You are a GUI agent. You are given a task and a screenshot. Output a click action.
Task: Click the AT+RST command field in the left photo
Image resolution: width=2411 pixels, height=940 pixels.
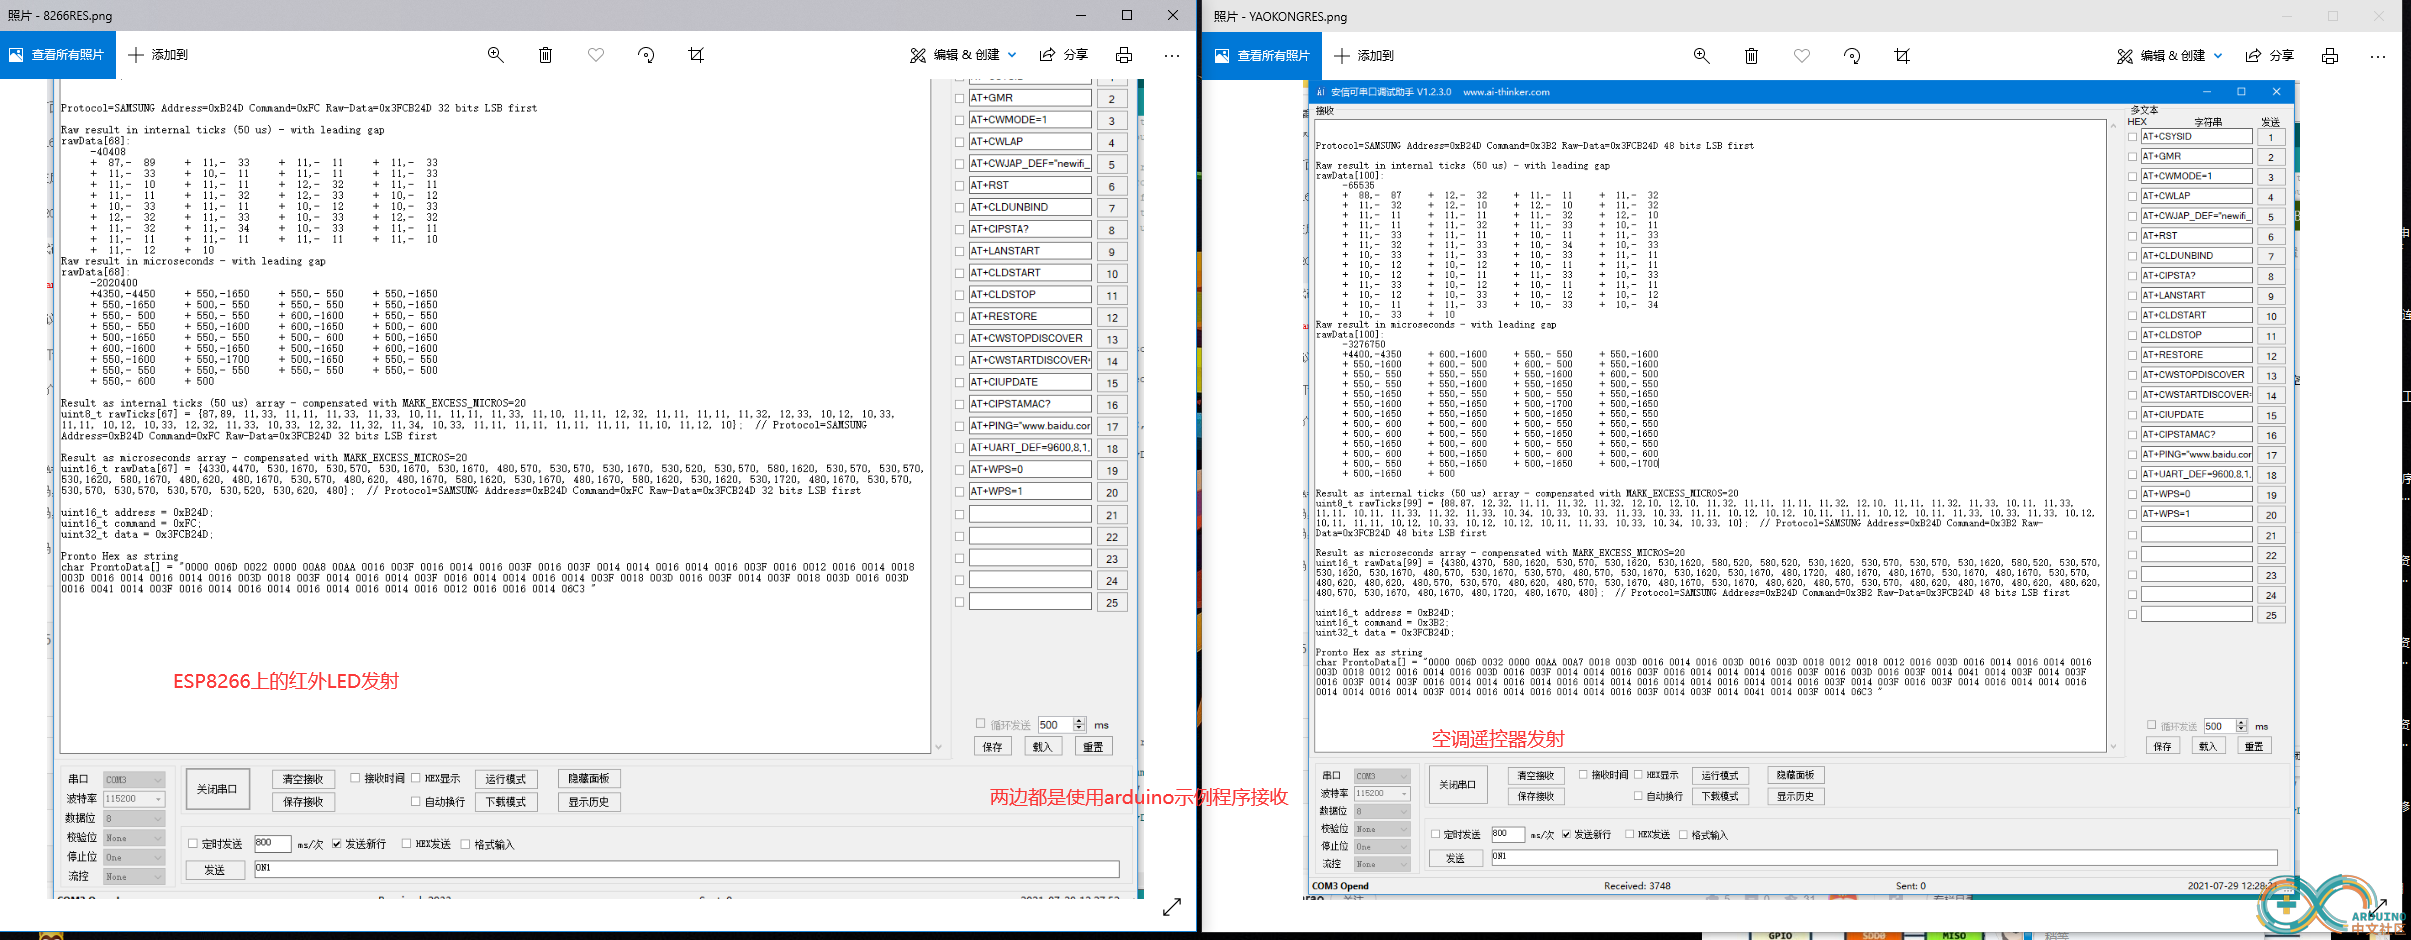pyautogui.click(x=1030, y=185)
